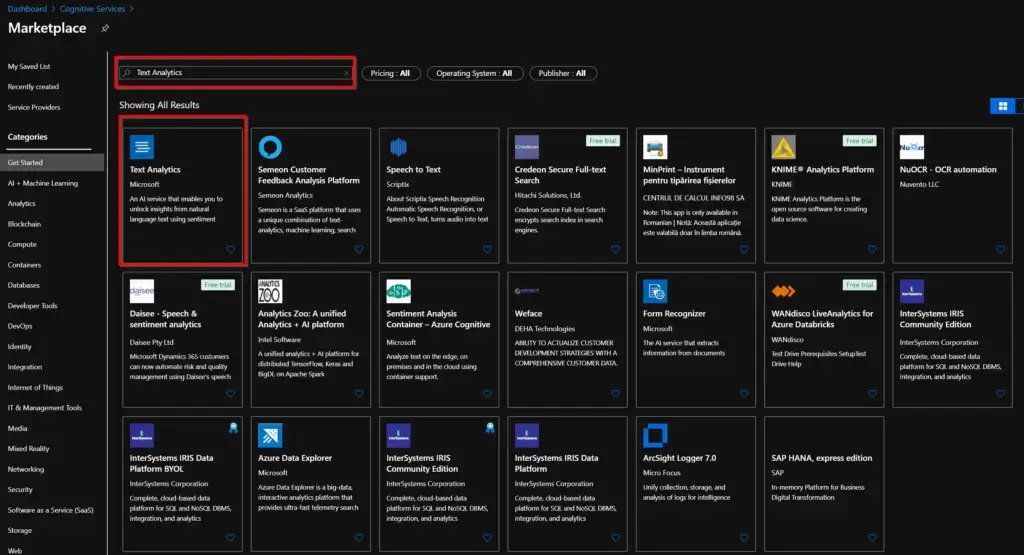The height and width of the screenshot is (555, 1024).
Task: Favorite the Text Analytics card
Action: (x=231, y=249)
